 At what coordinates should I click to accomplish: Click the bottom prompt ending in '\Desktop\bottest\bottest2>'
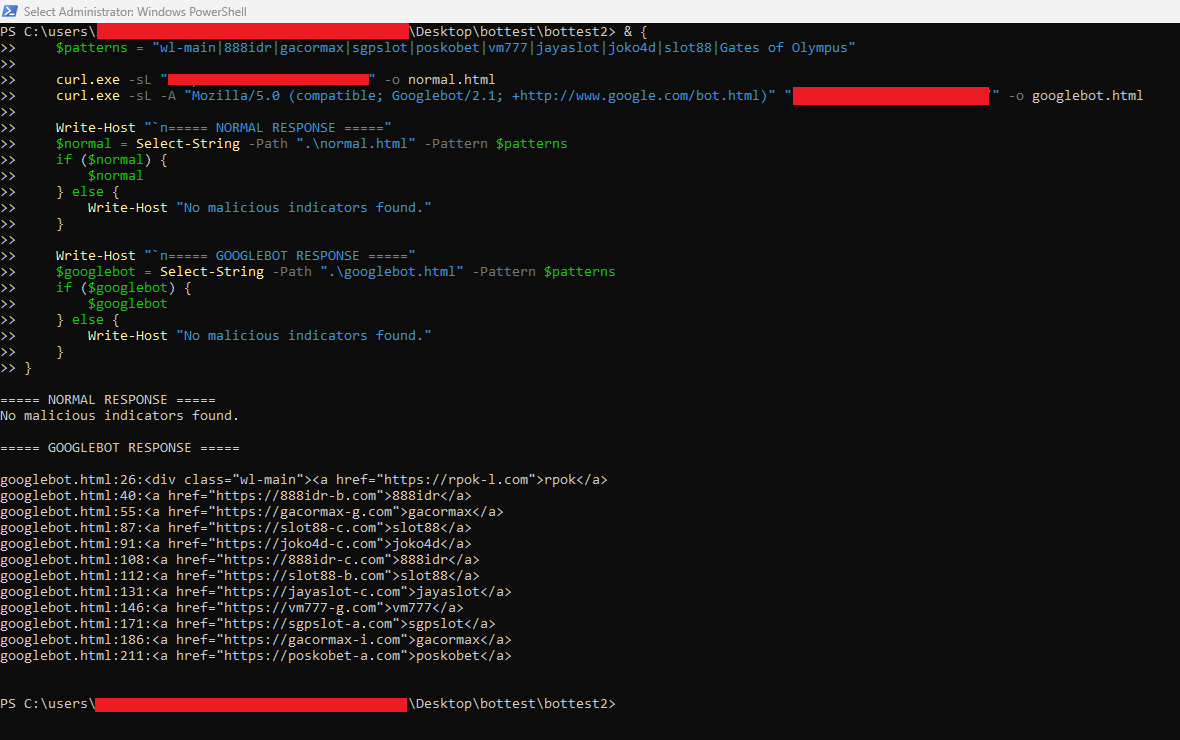coord(308,704)
